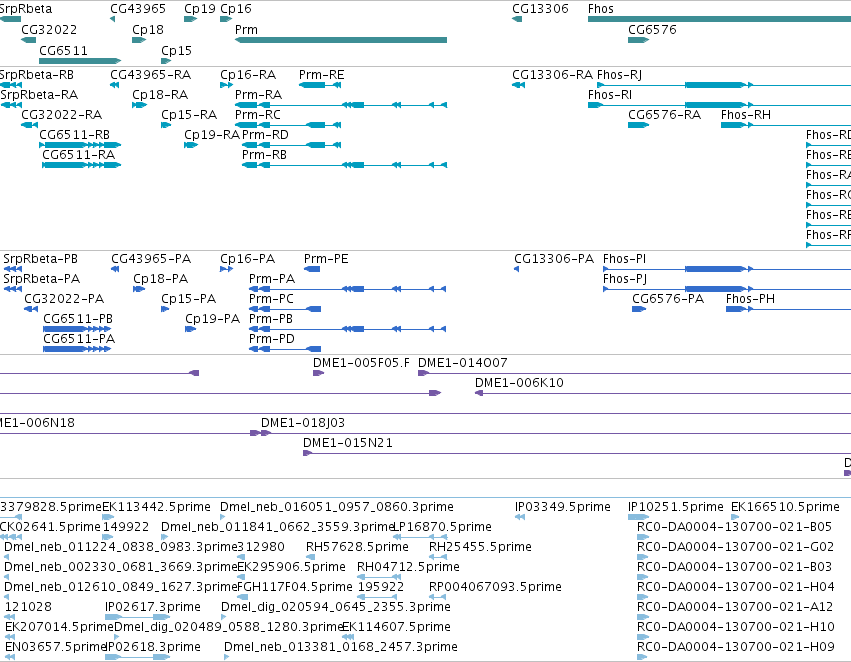This screenshot has height=662, width=851.
Task: Select protein Prm-PD label
Action: coord(271,340)
